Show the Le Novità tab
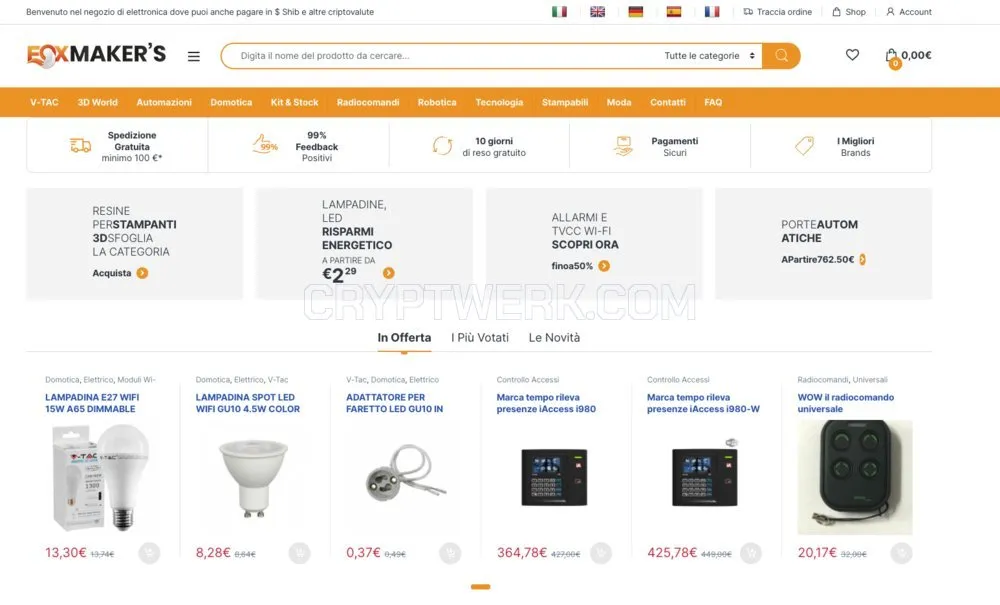1000x605 pixels. point(554,337)
